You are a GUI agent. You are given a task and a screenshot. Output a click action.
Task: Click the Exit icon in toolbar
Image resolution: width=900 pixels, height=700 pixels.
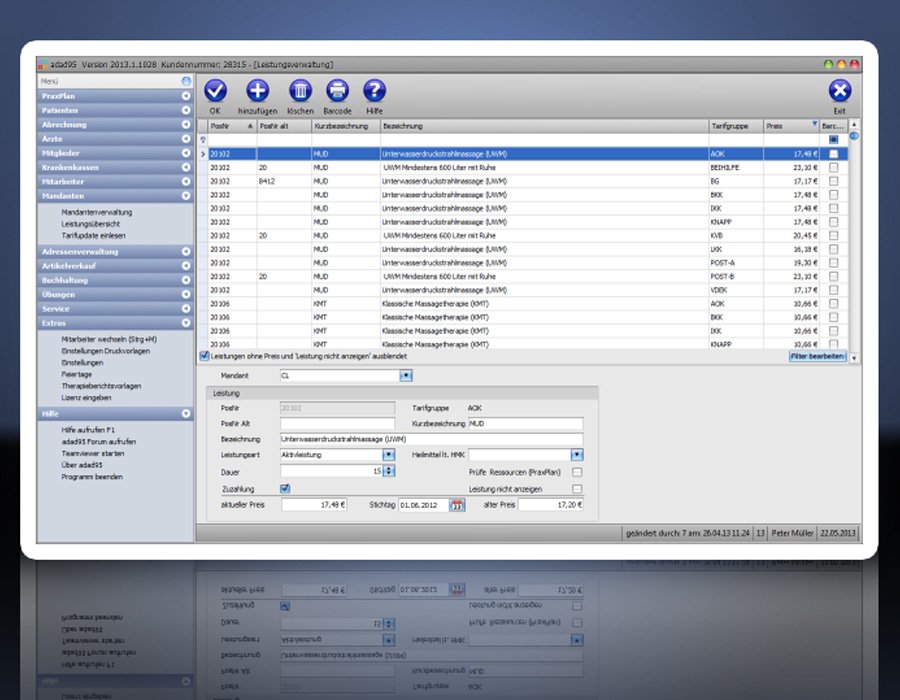[839, 91]
